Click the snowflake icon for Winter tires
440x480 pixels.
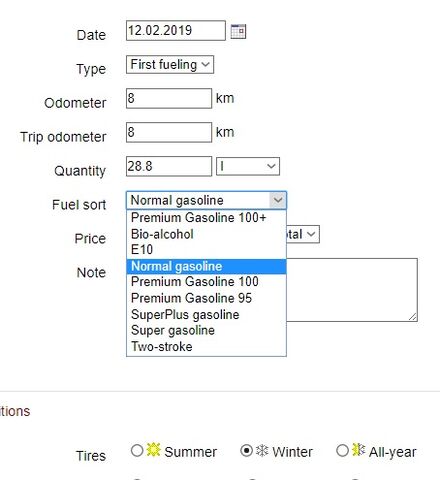point(262,451)
